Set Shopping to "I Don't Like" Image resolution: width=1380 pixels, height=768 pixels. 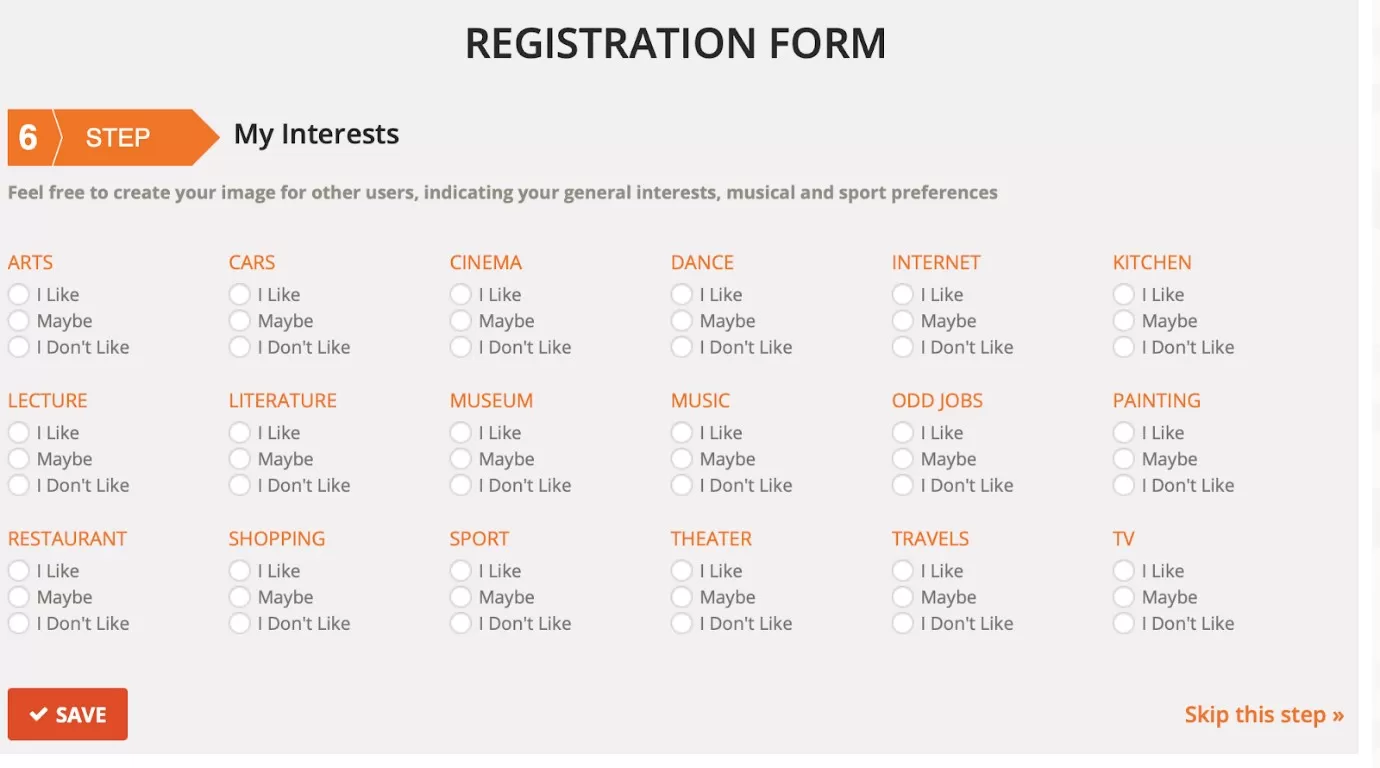click(239, 623)
